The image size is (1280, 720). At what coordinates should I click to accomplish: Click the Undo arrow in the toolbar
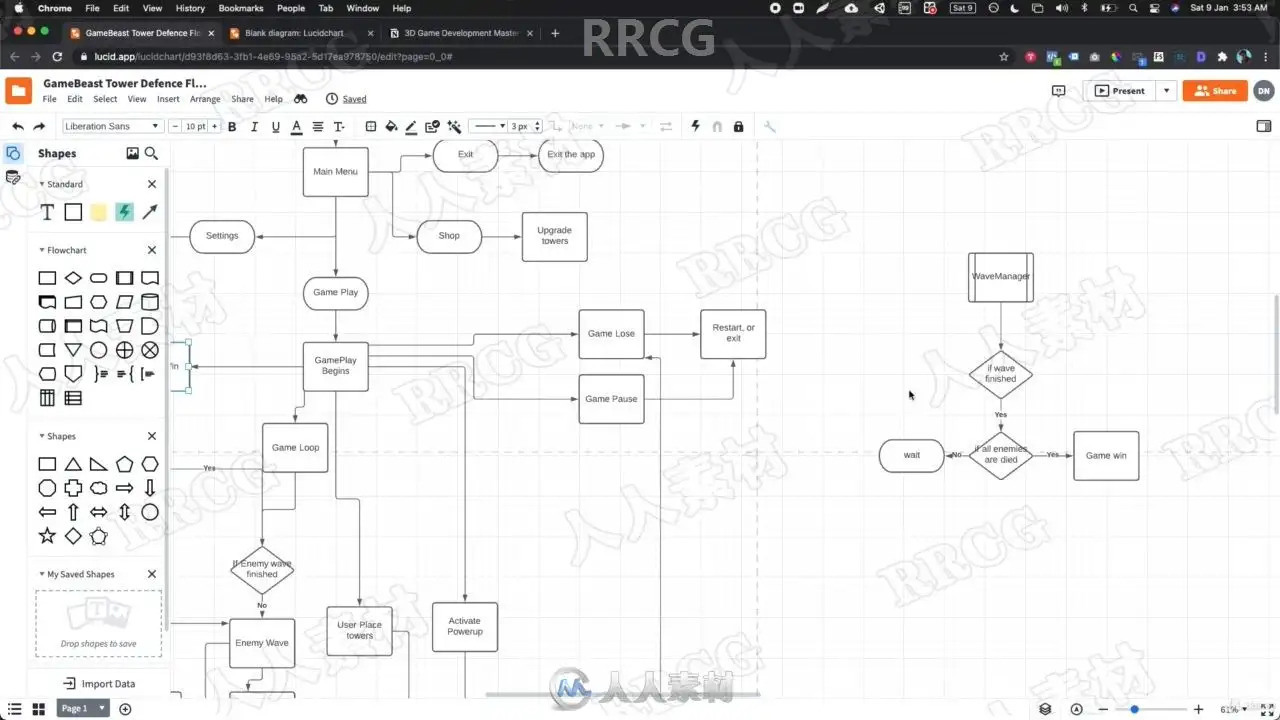(x=18, y=127)
